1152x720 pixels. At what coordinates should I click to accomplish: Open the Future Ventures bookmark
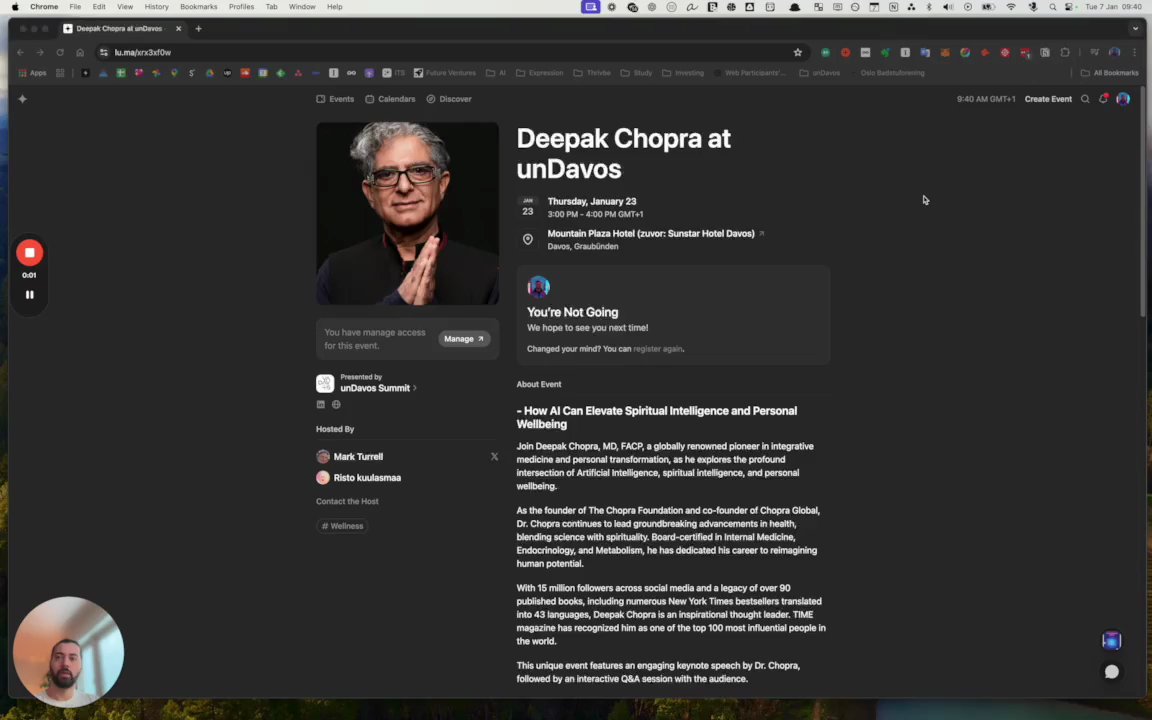pyautogui.click(x=444, y=73)
